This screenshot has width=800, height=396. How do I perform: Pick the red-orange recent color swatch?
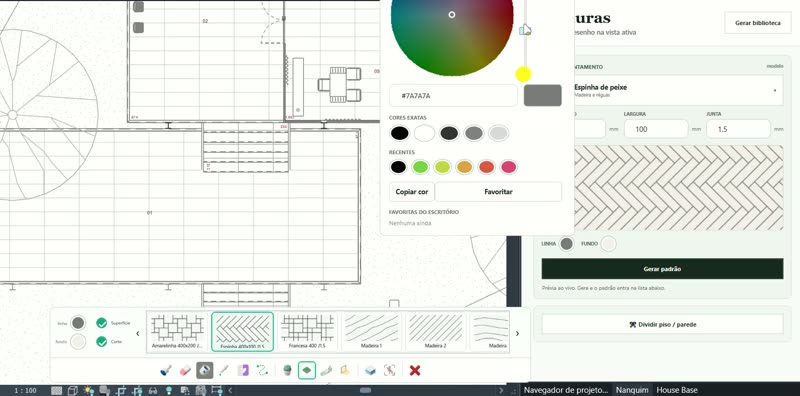pyautogui.click(x=486, y=167)
